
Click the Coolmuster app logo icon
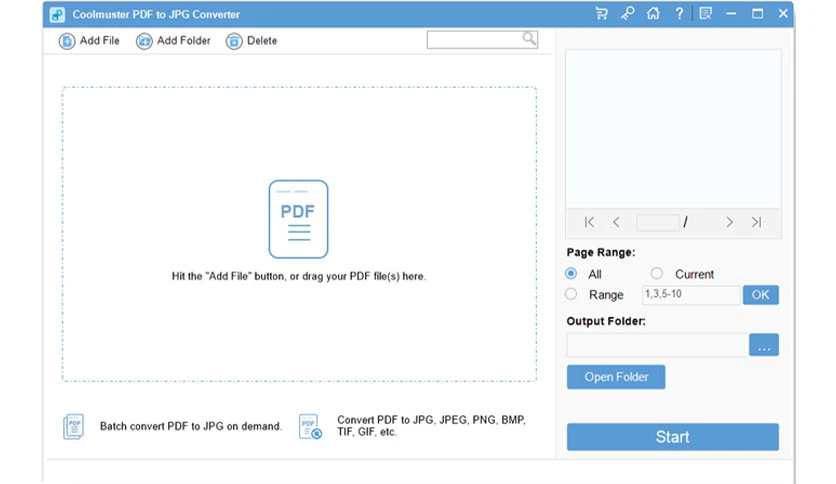[57, 14]
